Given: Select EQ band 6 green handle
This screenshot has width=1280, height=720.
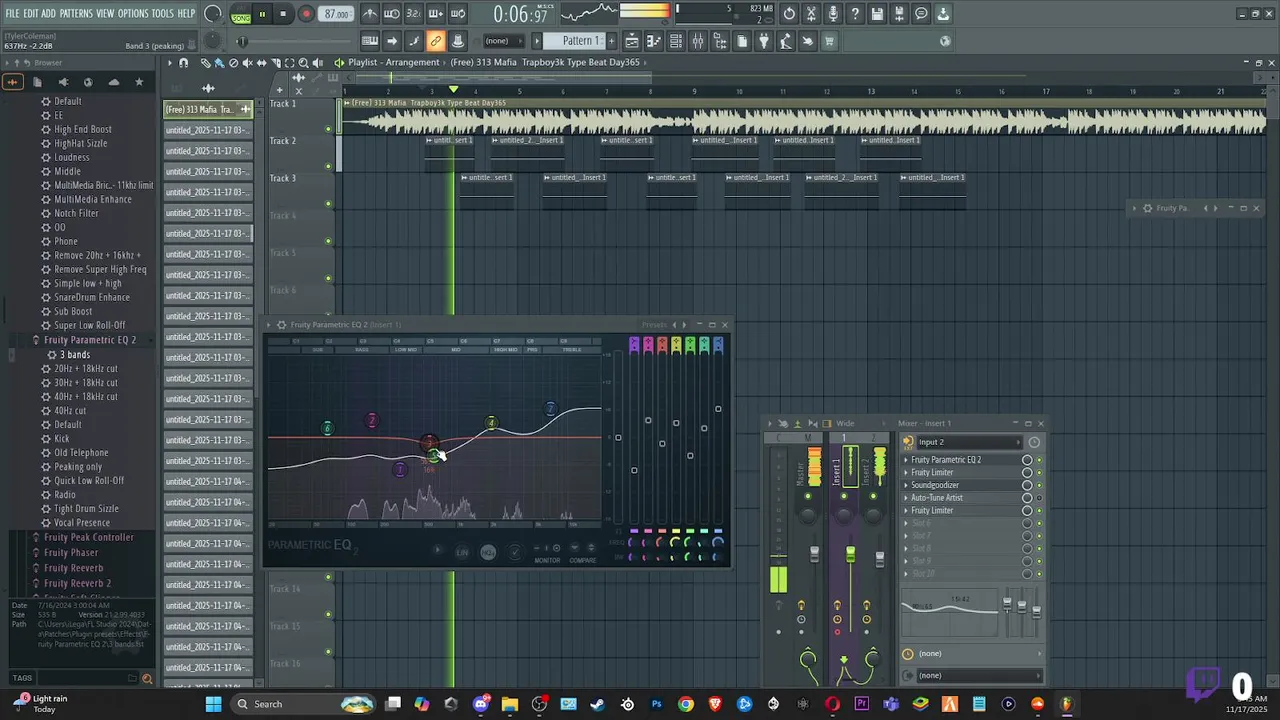Looking at the screenshot, I should (x=327, y=428).
